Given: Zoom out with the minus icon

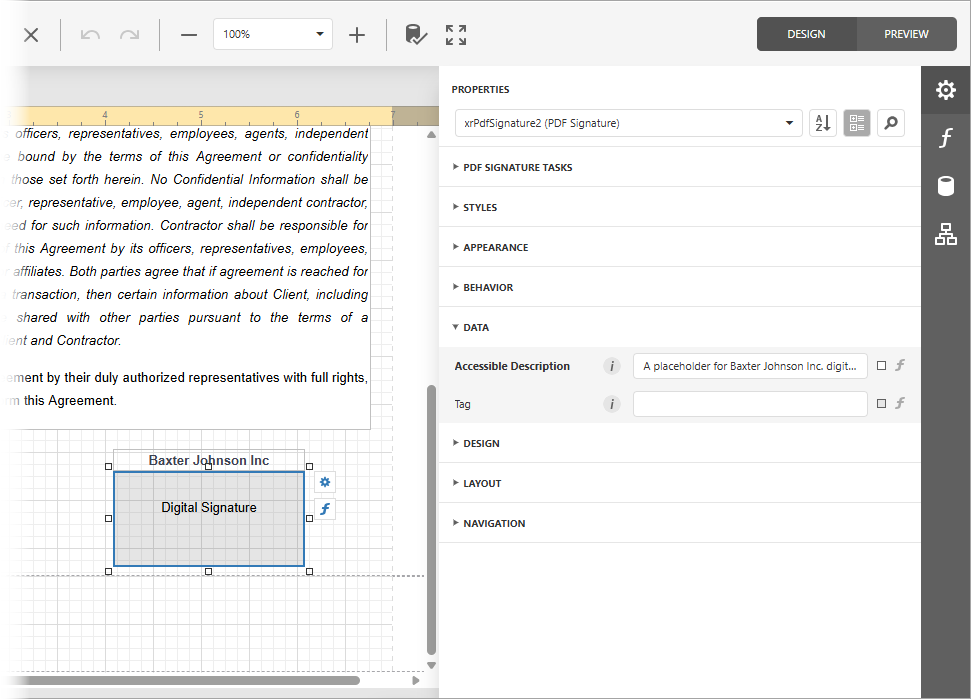Looking at the screenshot, I should (x=189, y=35).
